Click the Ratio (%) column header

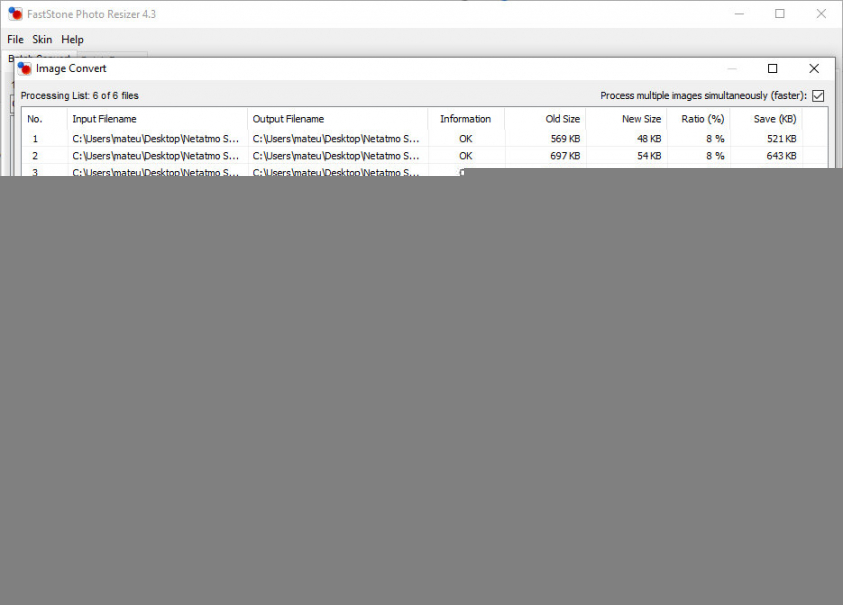point(702,119)
